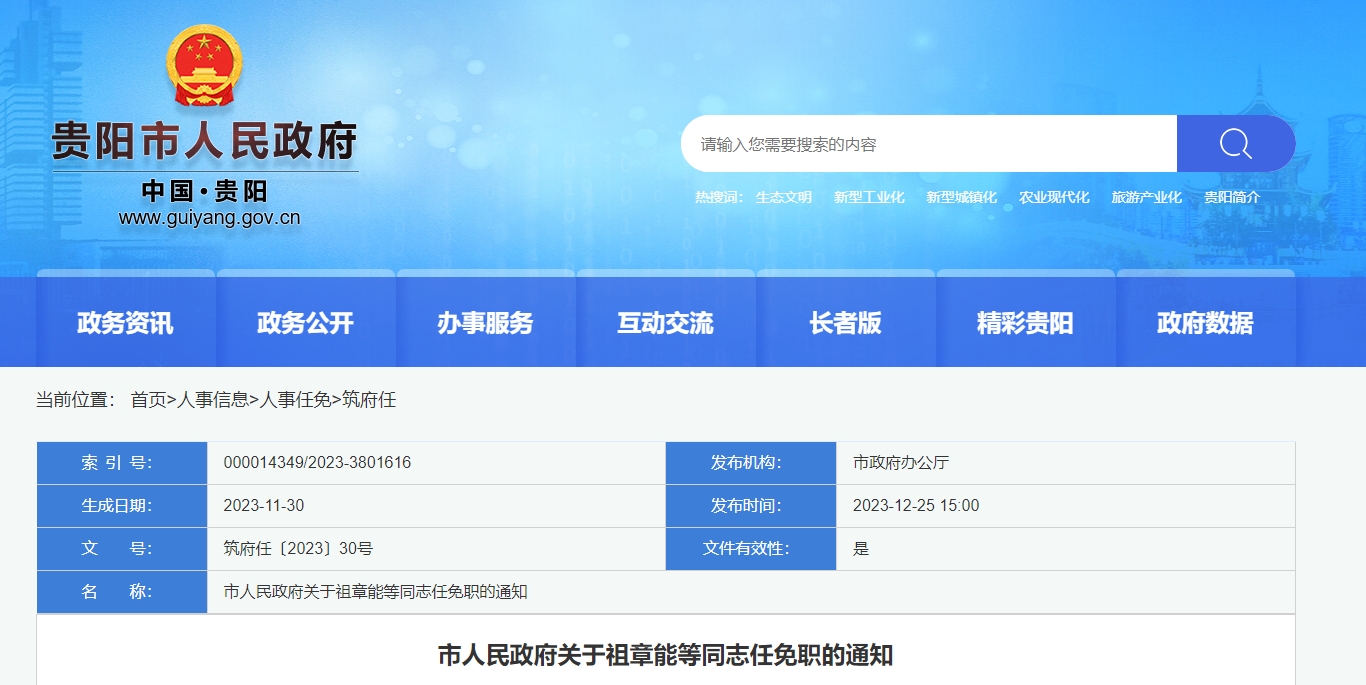Go to 首页 in breadcrumb
Viewport: 1366px width, 685px height.
[x=148, y=400]
